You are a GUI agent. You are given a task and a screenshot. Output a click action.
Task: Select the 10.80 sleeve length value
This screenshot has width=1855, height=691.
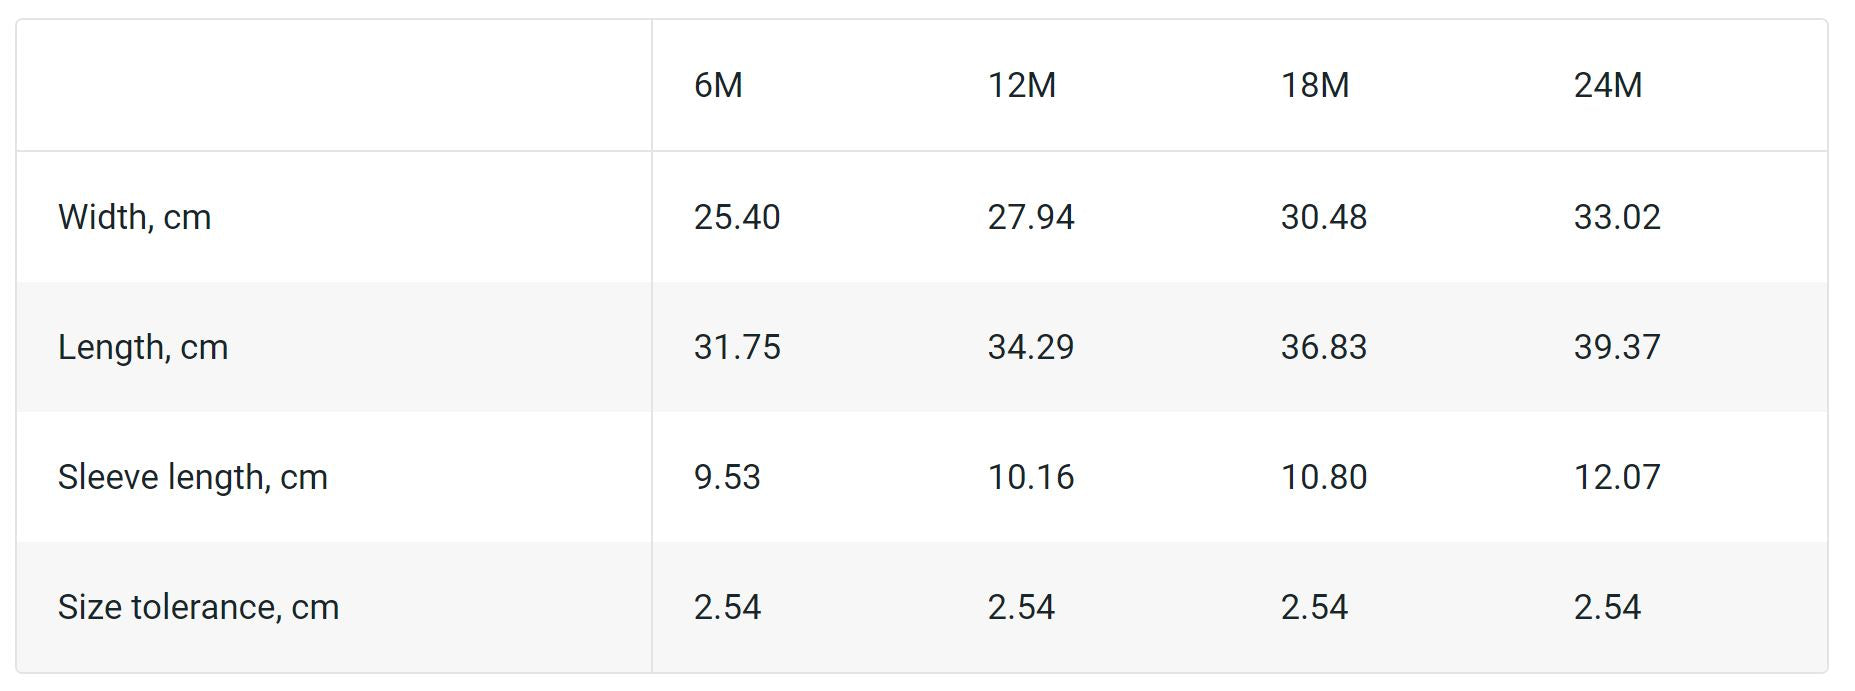[1323, 478]
